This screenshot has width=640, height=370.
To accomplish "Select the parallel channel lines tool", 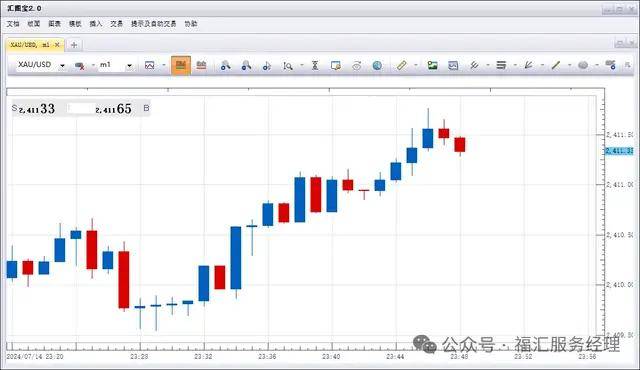I will click(x=474, y=65).
